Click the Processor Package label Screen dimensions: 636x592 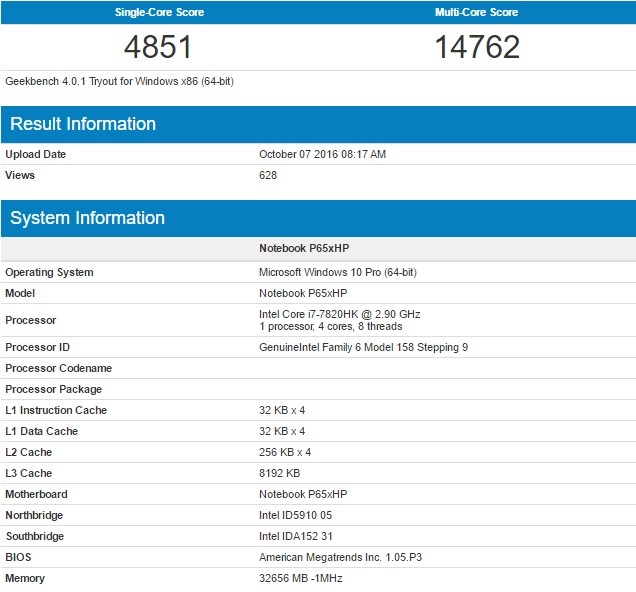pyautogui.click(x=54, y=389)
